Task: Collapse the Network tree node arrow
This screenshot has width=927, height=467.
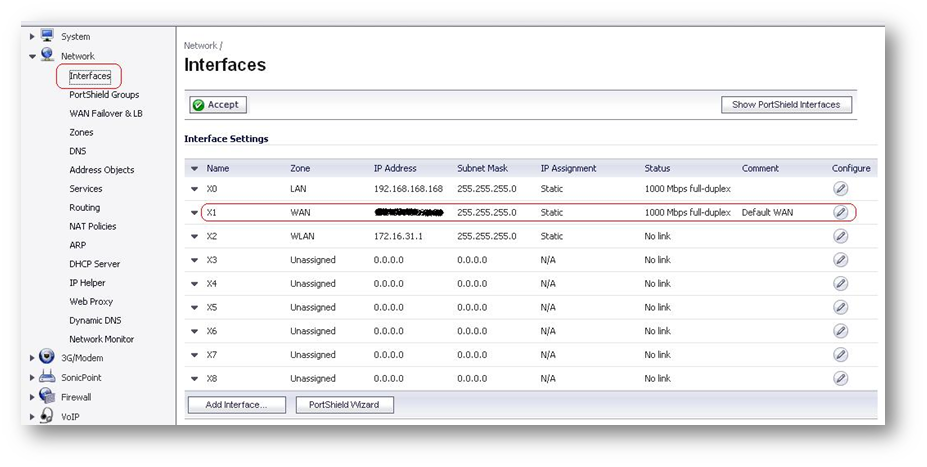Action: [32, 57]
